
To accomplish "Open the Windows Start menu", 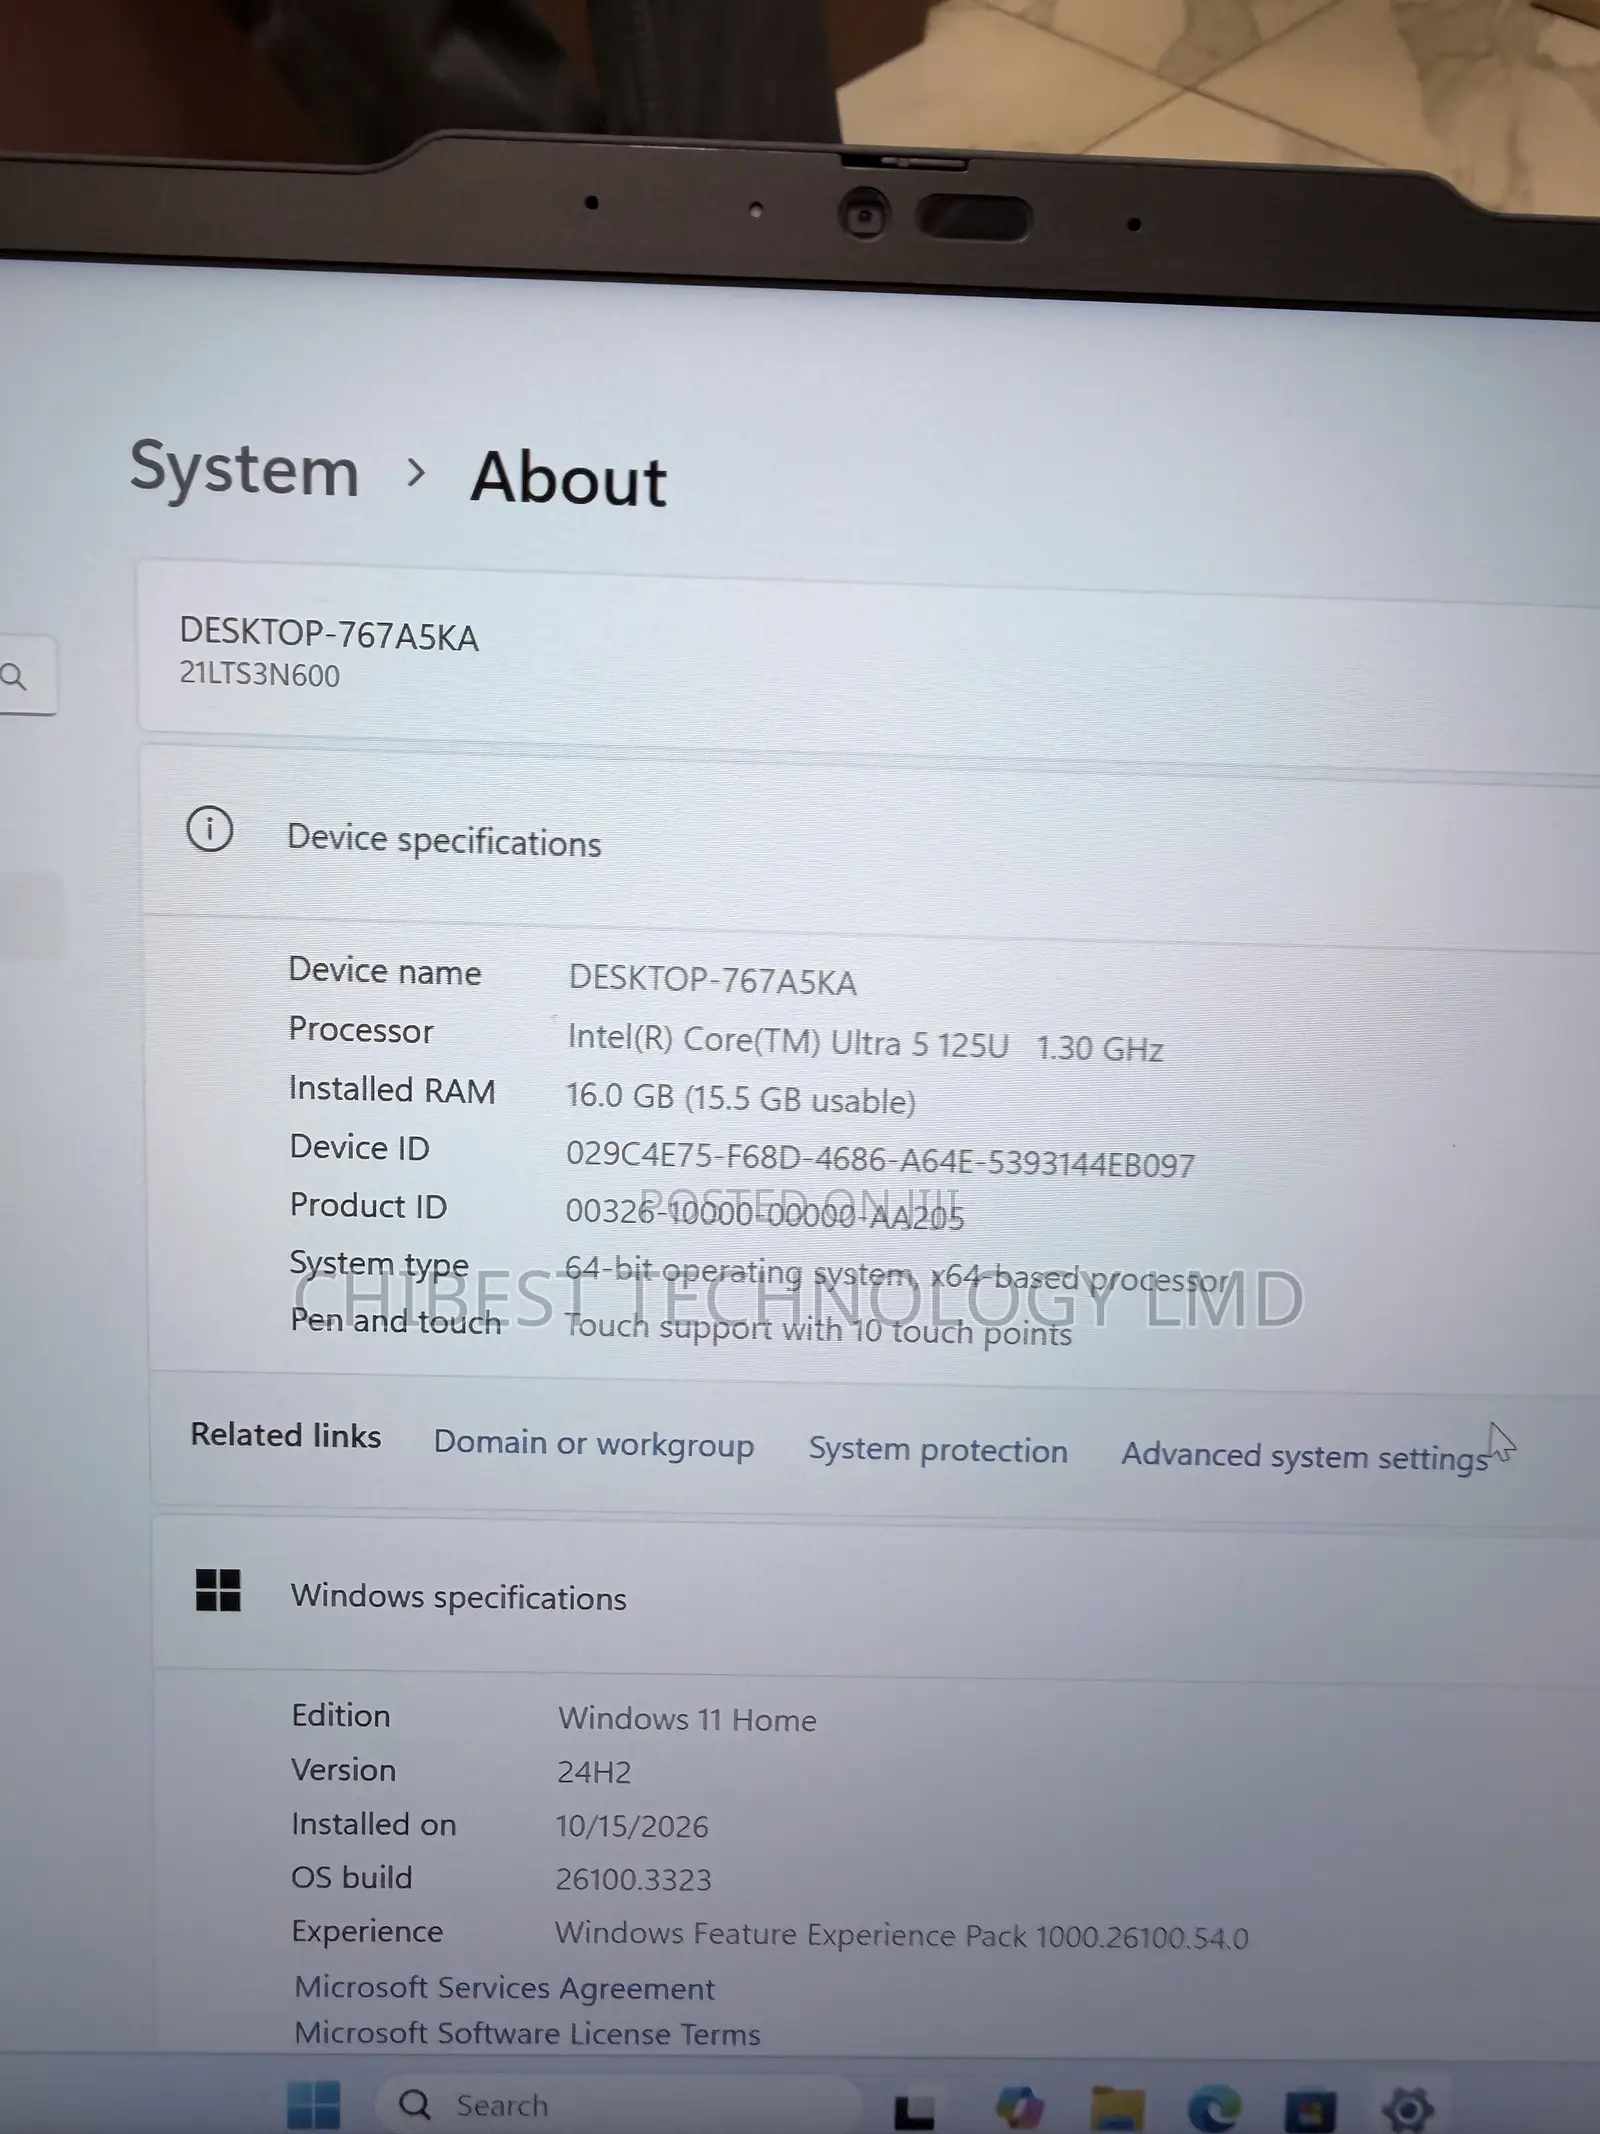I will pyautogui.click(x=313, y=2104).
